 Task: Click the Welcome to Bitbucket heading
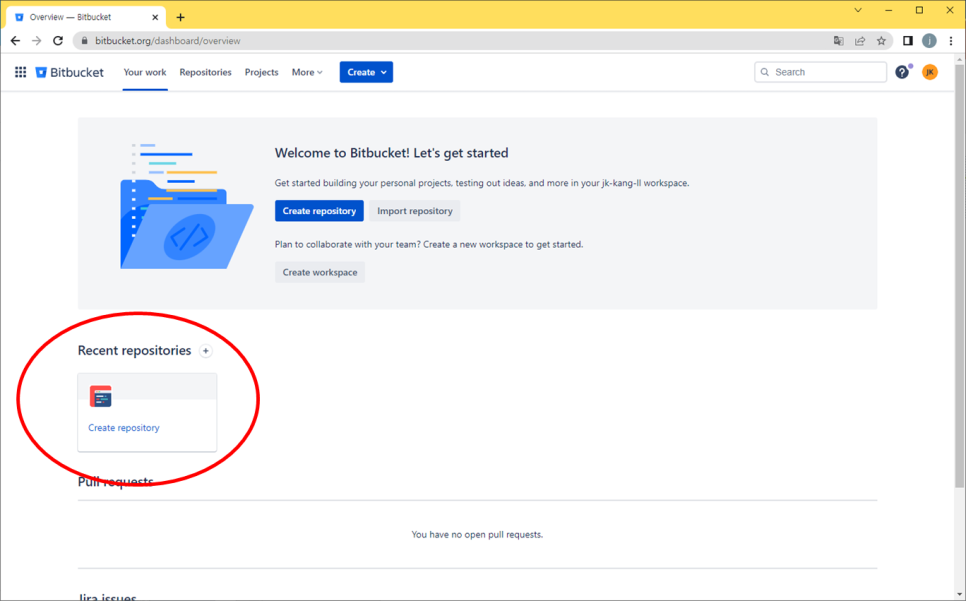(x=392, y=153)
